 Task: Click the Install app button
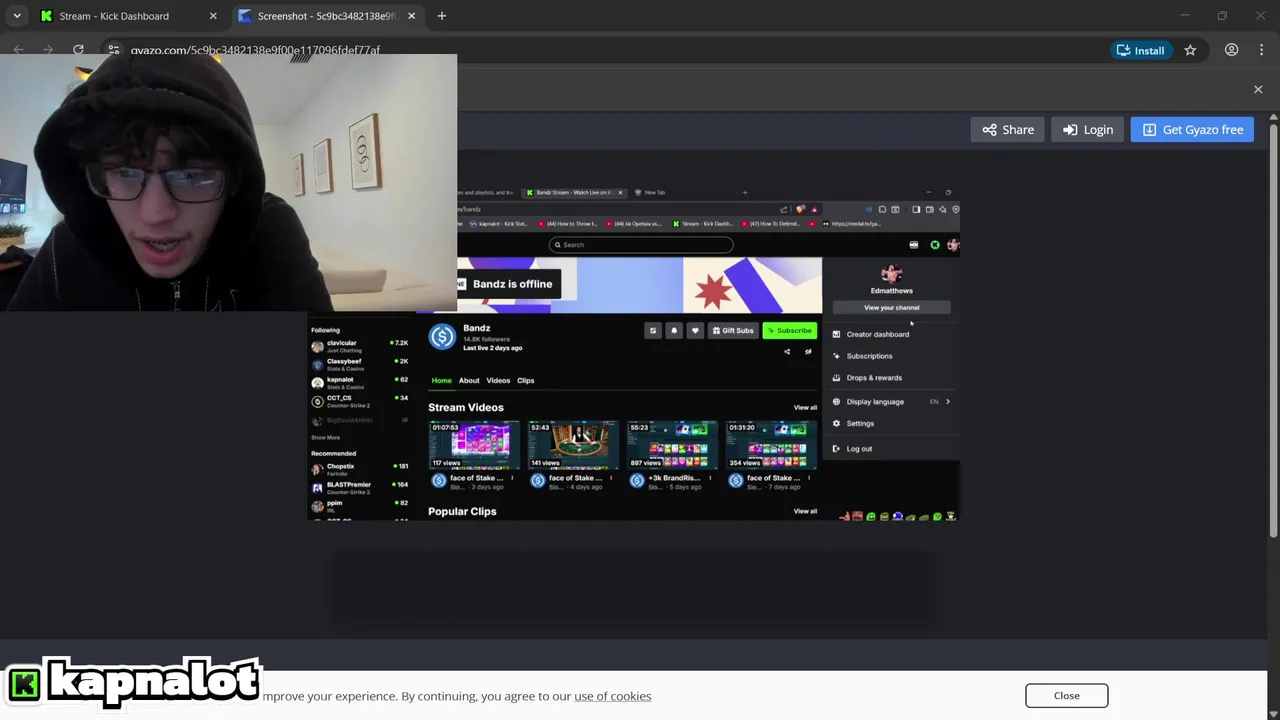(1140, 50)
